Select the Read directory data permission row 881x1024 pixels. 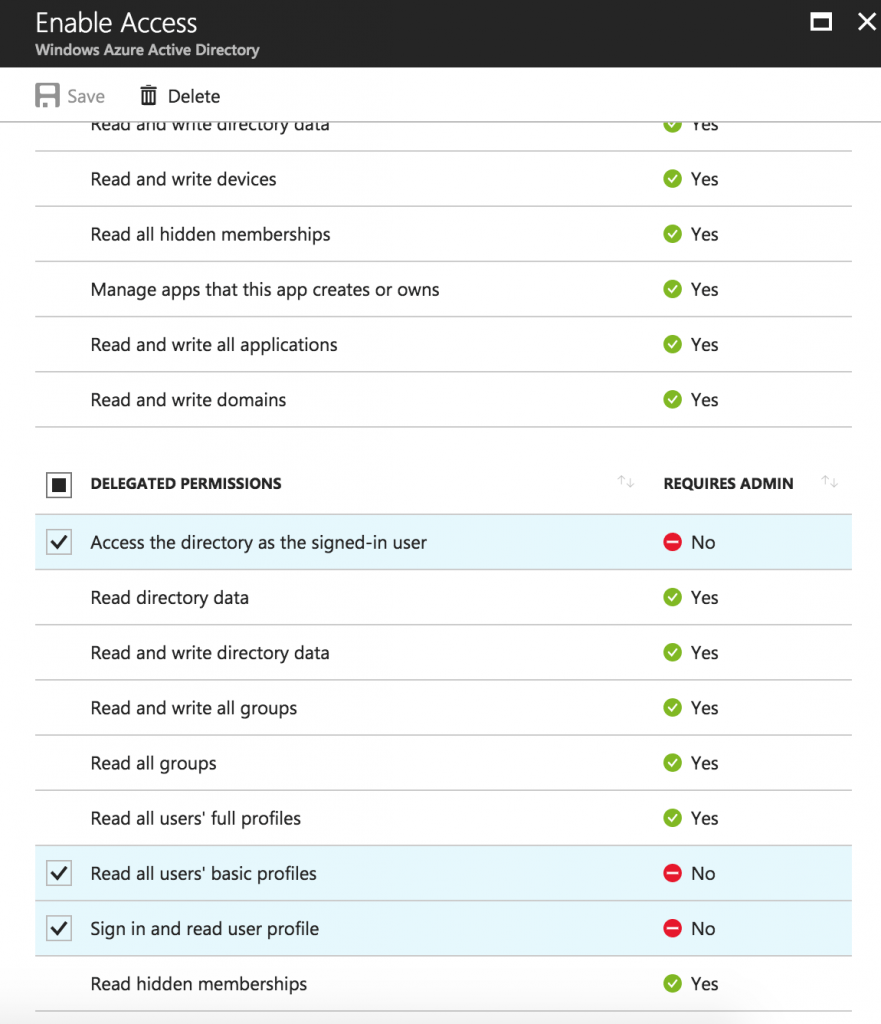coord(170,598)
